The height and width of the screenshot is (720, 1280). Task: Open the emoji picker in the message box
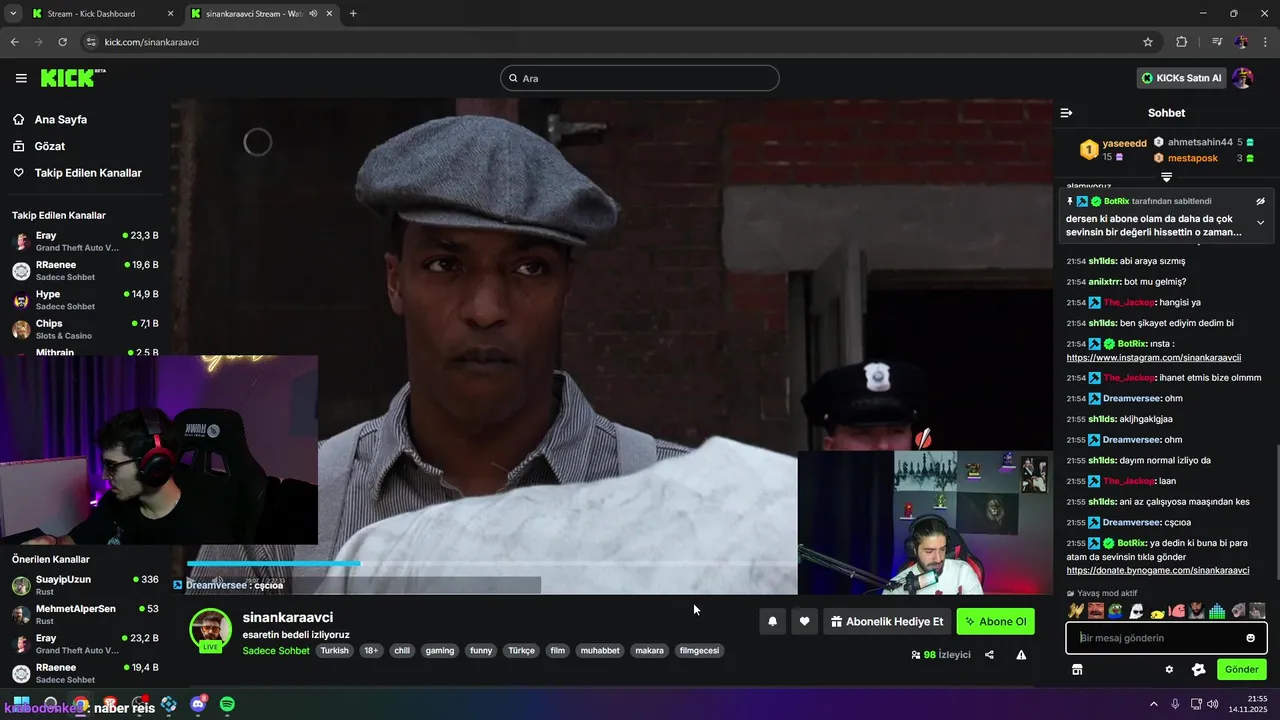1250,638
